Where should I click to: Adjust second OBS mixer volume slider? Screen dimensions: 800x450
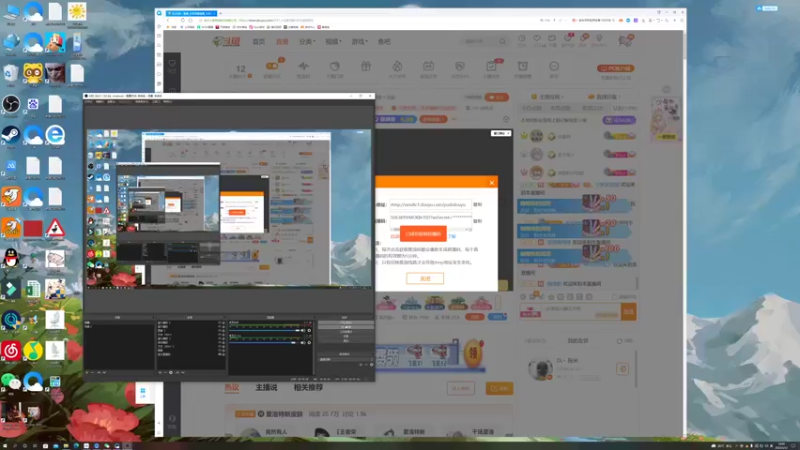(264, 342)
